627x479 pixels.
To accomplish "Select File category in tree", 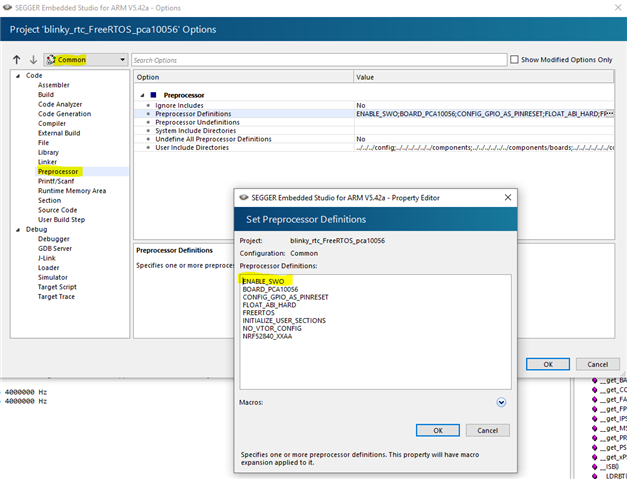I will pos(43,143).
